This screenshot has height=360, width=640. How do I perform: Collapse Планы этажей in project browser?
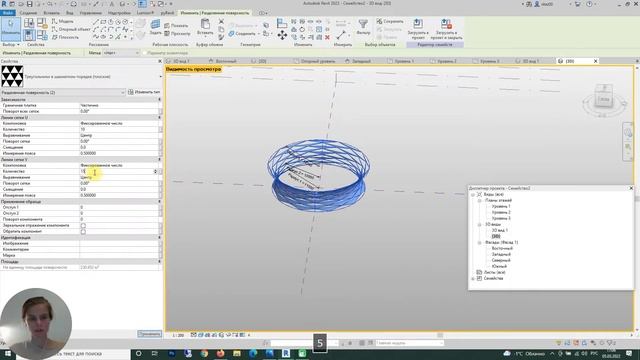(479, 200)
